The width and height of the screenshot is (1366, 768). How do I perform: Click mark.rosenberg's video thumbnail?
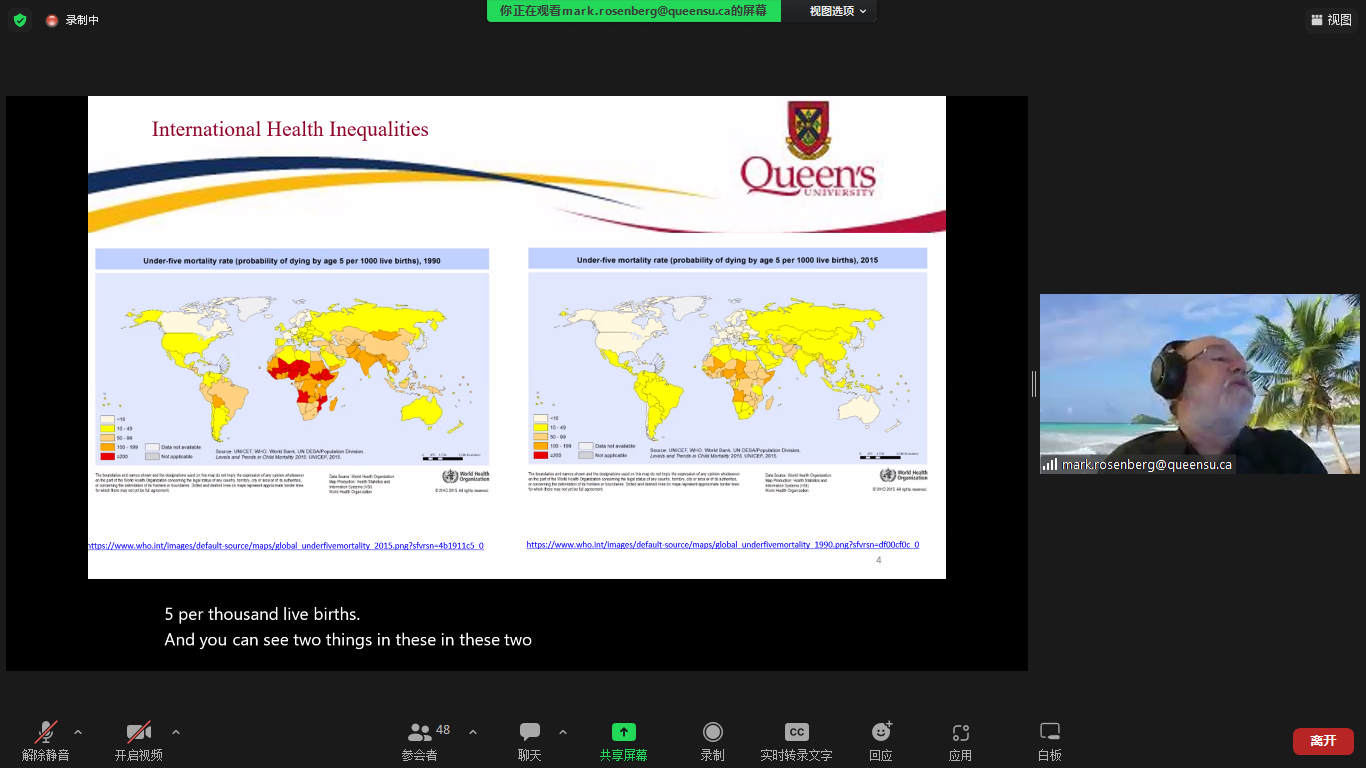(1199, 383)
